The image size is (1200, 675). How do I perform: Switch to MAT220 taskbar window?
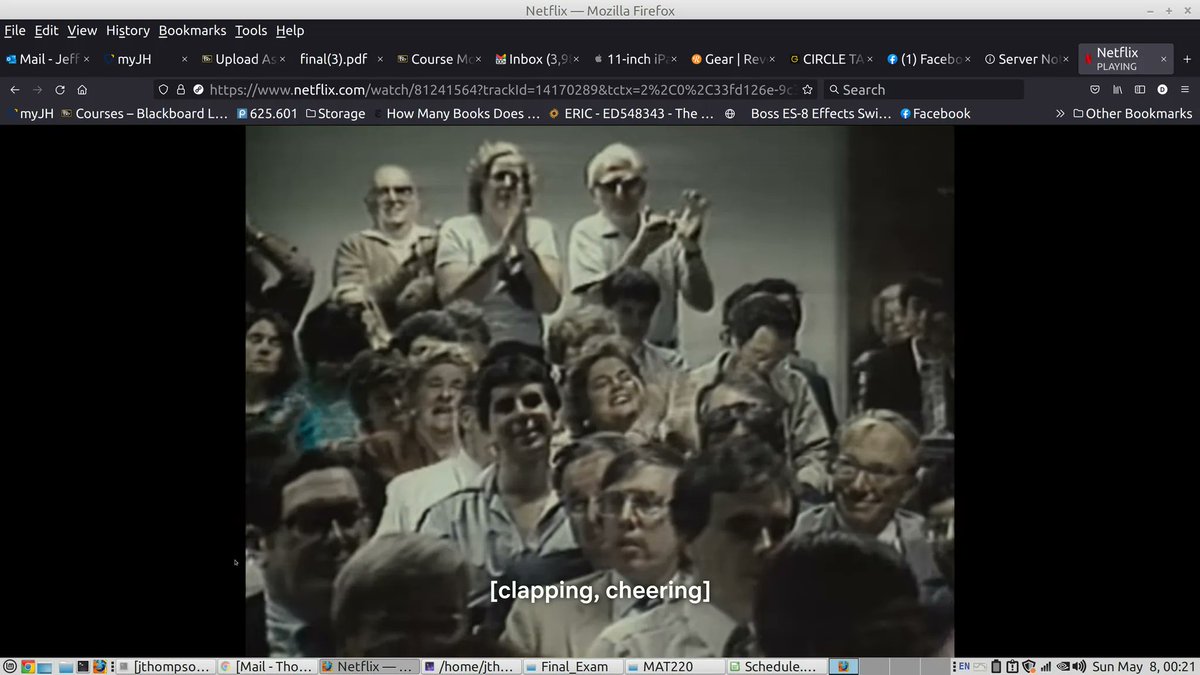673,666
